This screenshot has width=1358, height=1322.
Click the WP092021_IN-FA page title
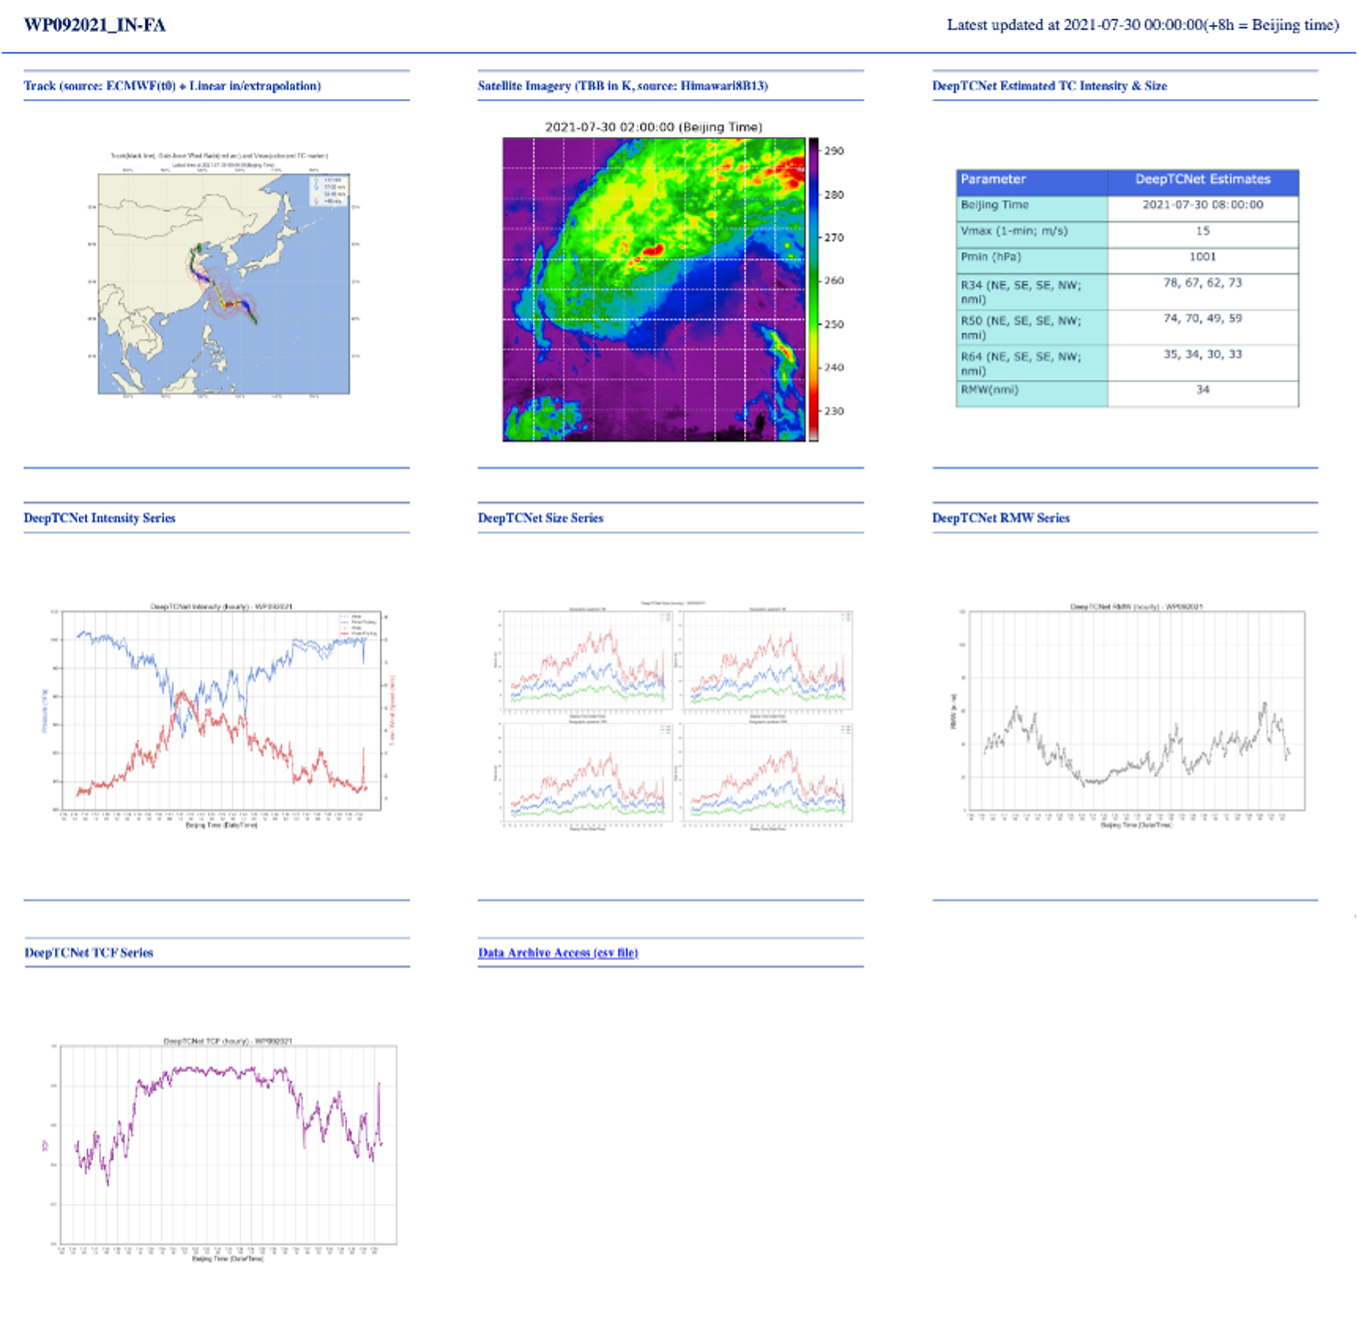tap(95, 25)
